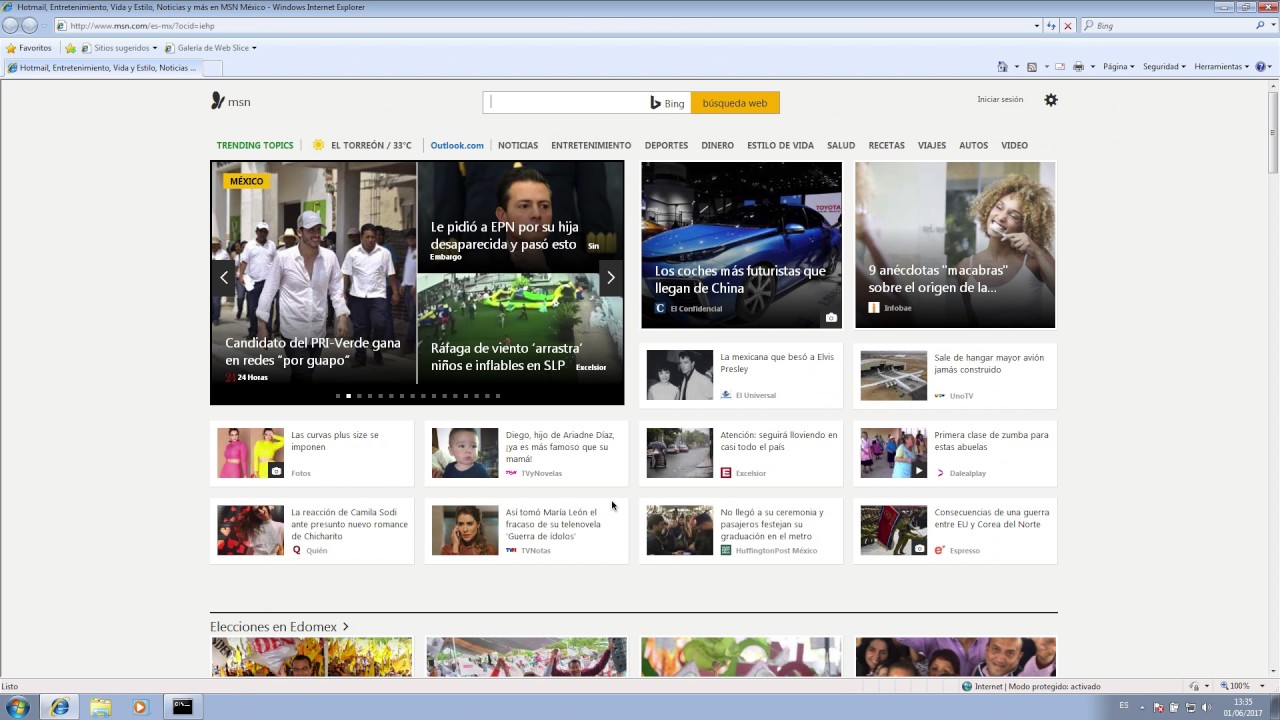This screenshot has width=1280, height=720.
Task: Click the Read mail envelope icon
Action: click(1060, 67)
